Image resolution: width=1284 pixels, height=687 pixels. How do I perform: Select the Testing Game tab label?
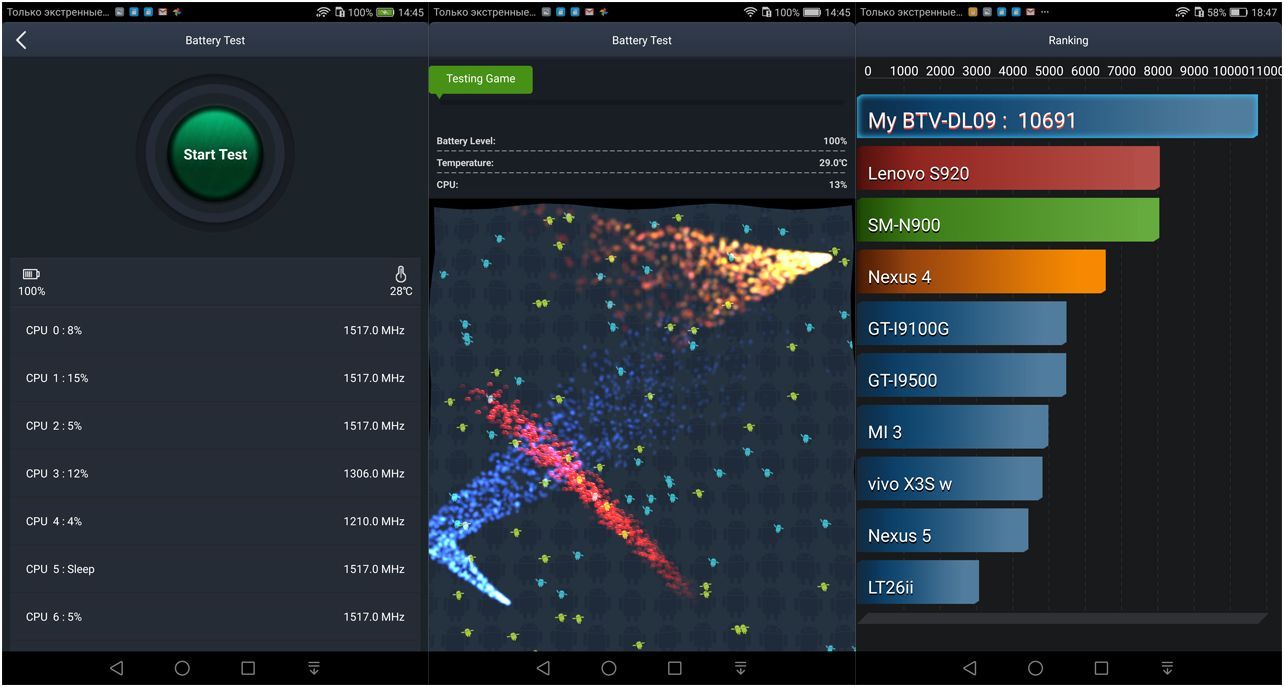(x=480, y=79)
